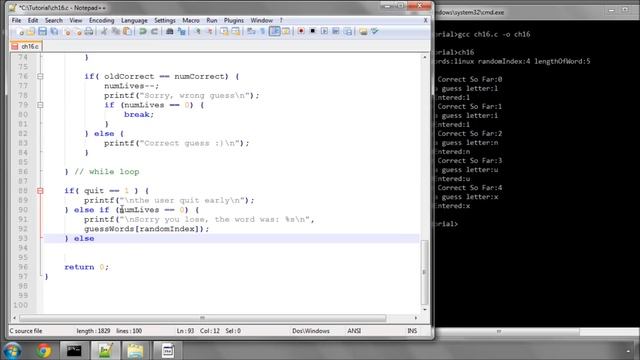Toggle synchronize vertical scrolling icon
The image size is (640, 360).
coord(224,31)
